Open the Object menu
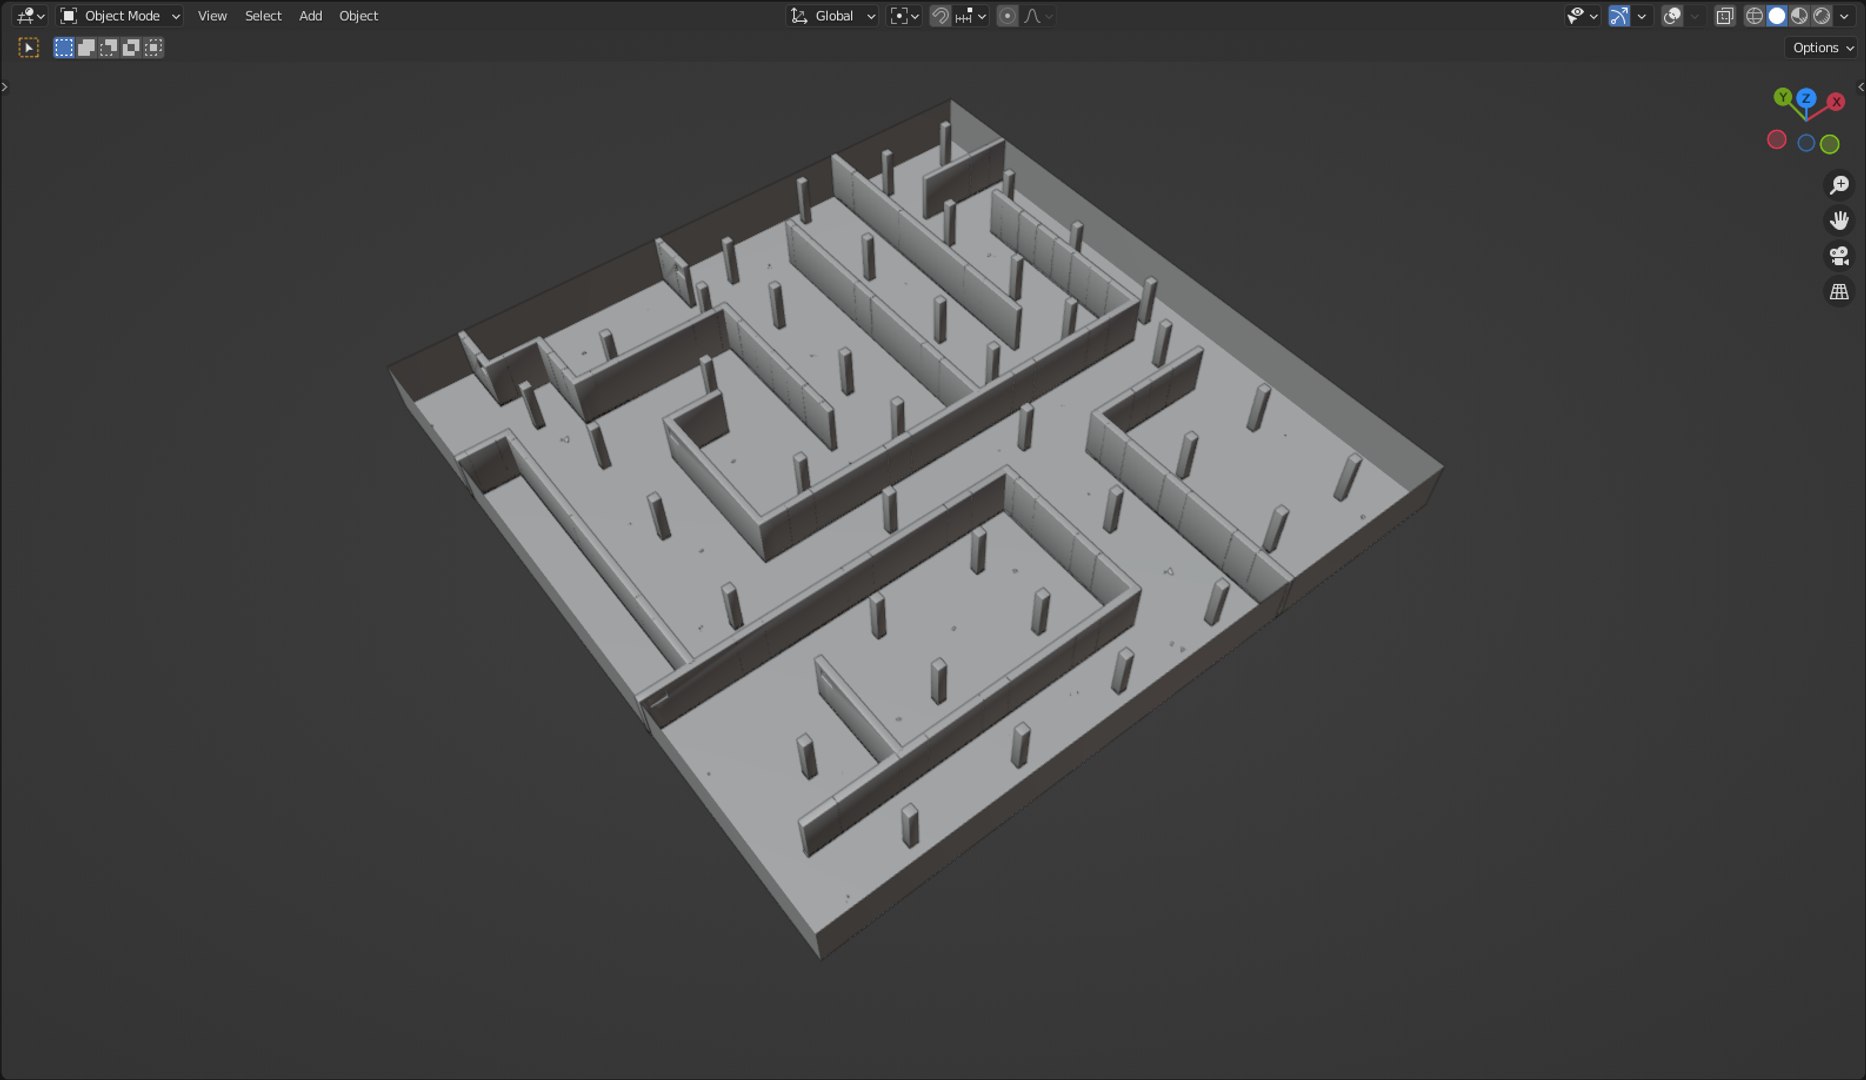Screen dimensions: 1866x1080 click(x=358, y=16)
